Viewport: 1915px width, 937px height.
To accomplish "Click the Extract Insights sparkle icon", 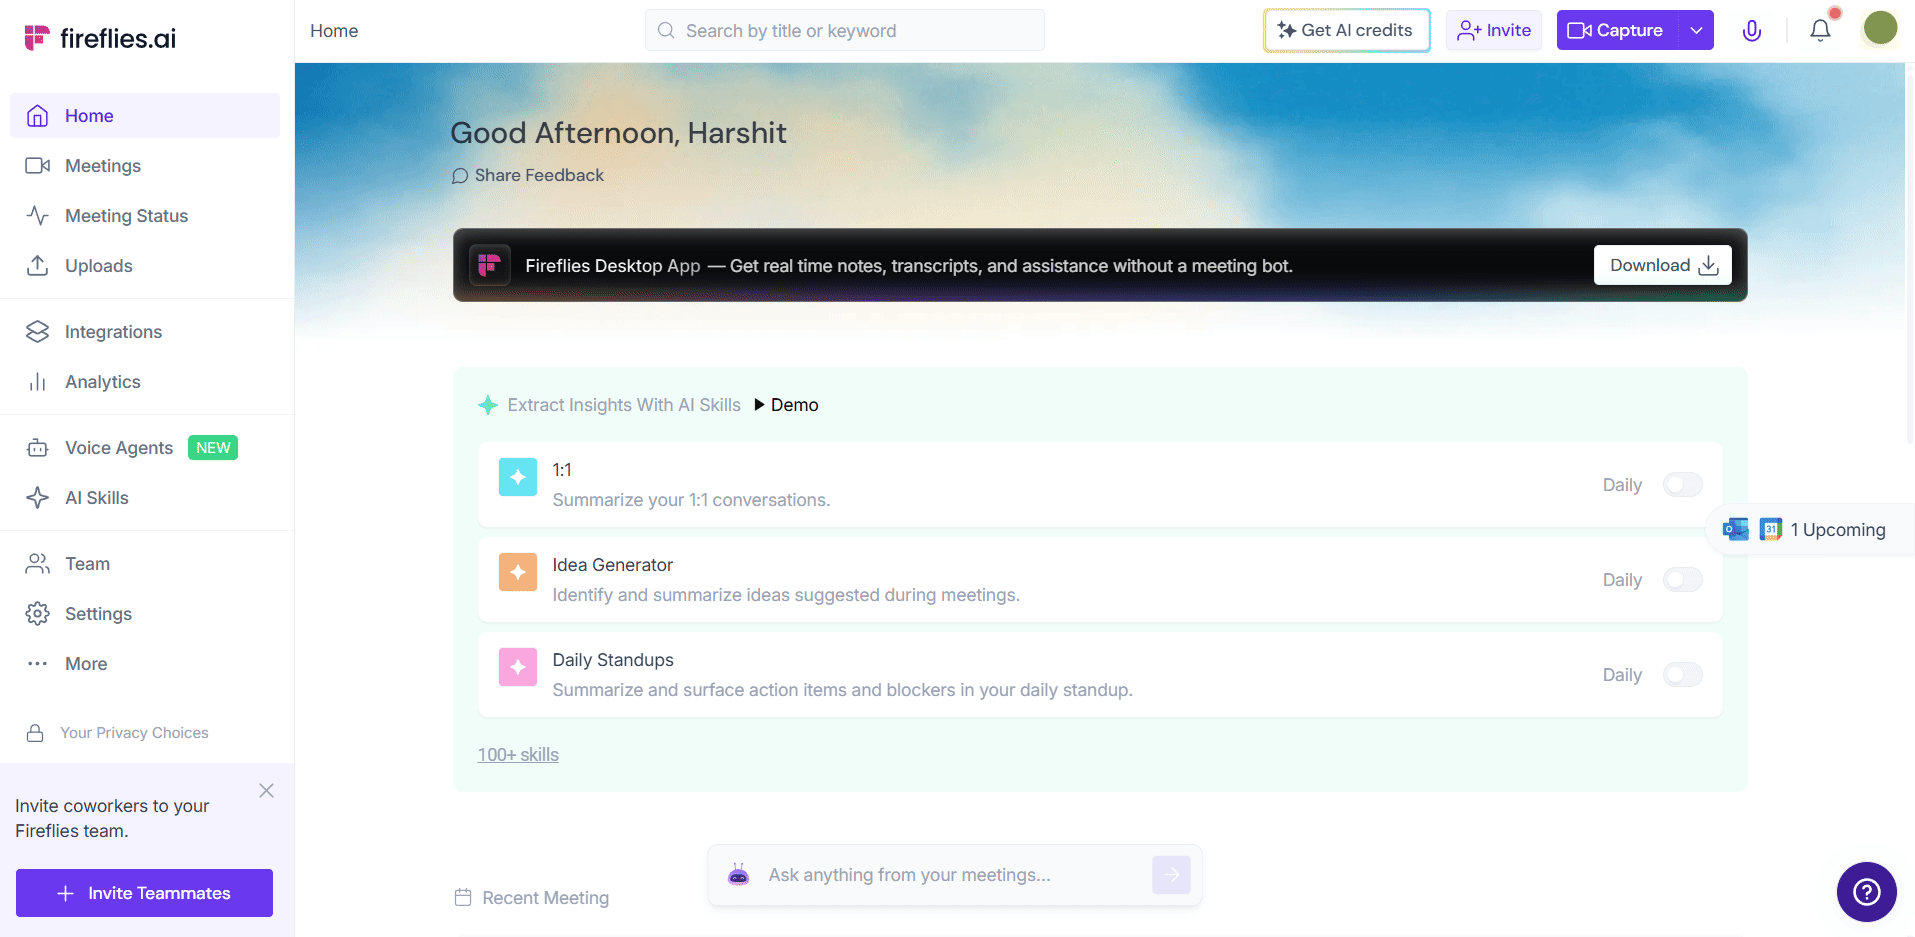I will coord(488,405).
